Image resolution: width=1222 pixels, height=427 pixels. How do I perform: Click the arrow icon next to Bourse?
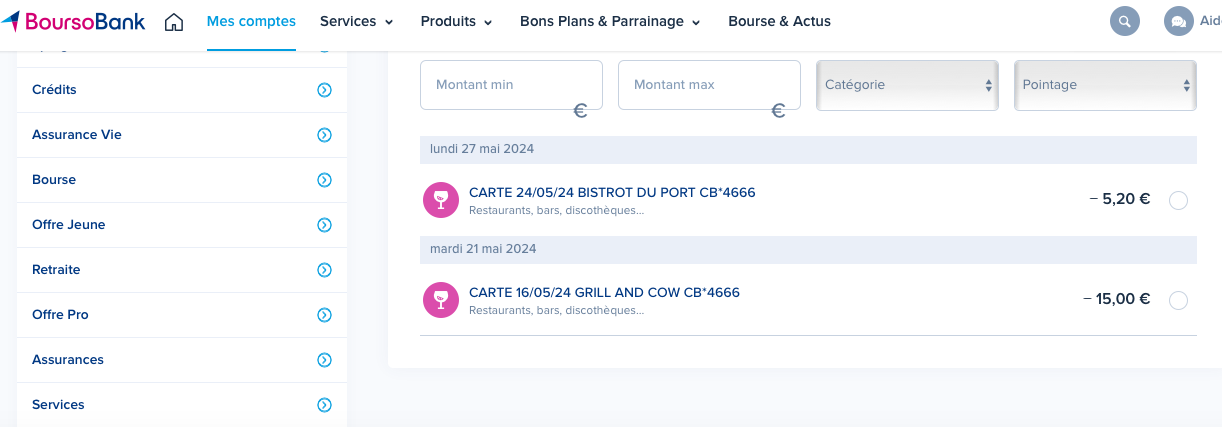[x=324, y=180]
